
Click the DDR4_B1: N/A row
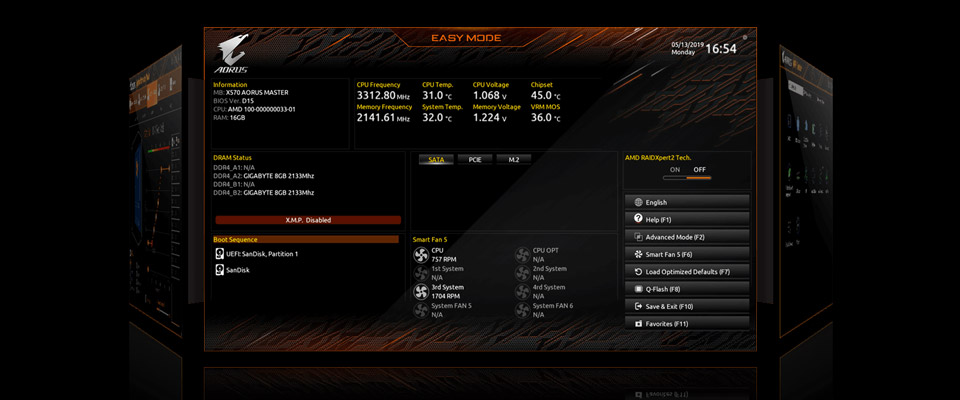(234, 184)
